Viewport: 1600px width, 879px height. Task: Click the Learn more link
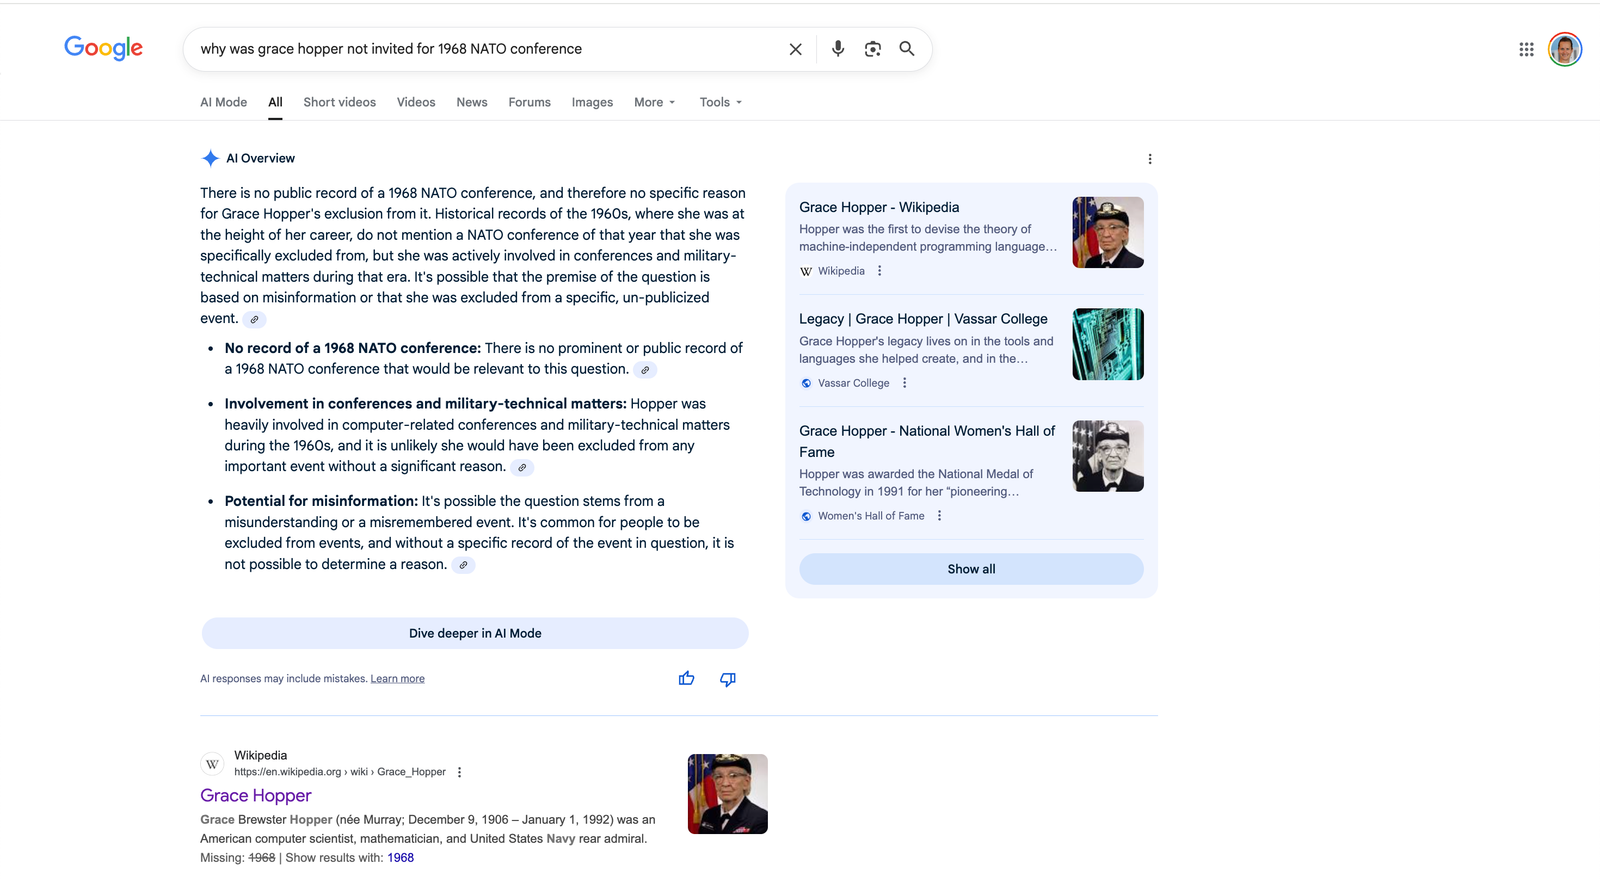(x=397, y=679)
